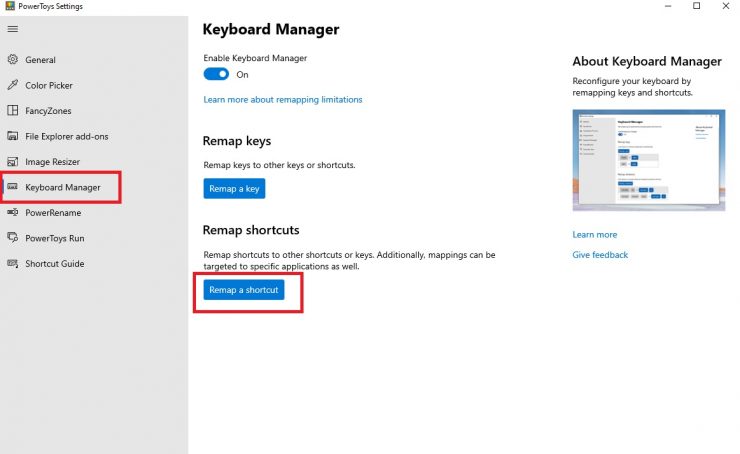Click Learn more under About Keyboard Manager
This screenshot has height=454, width=740.
(595, 235)
